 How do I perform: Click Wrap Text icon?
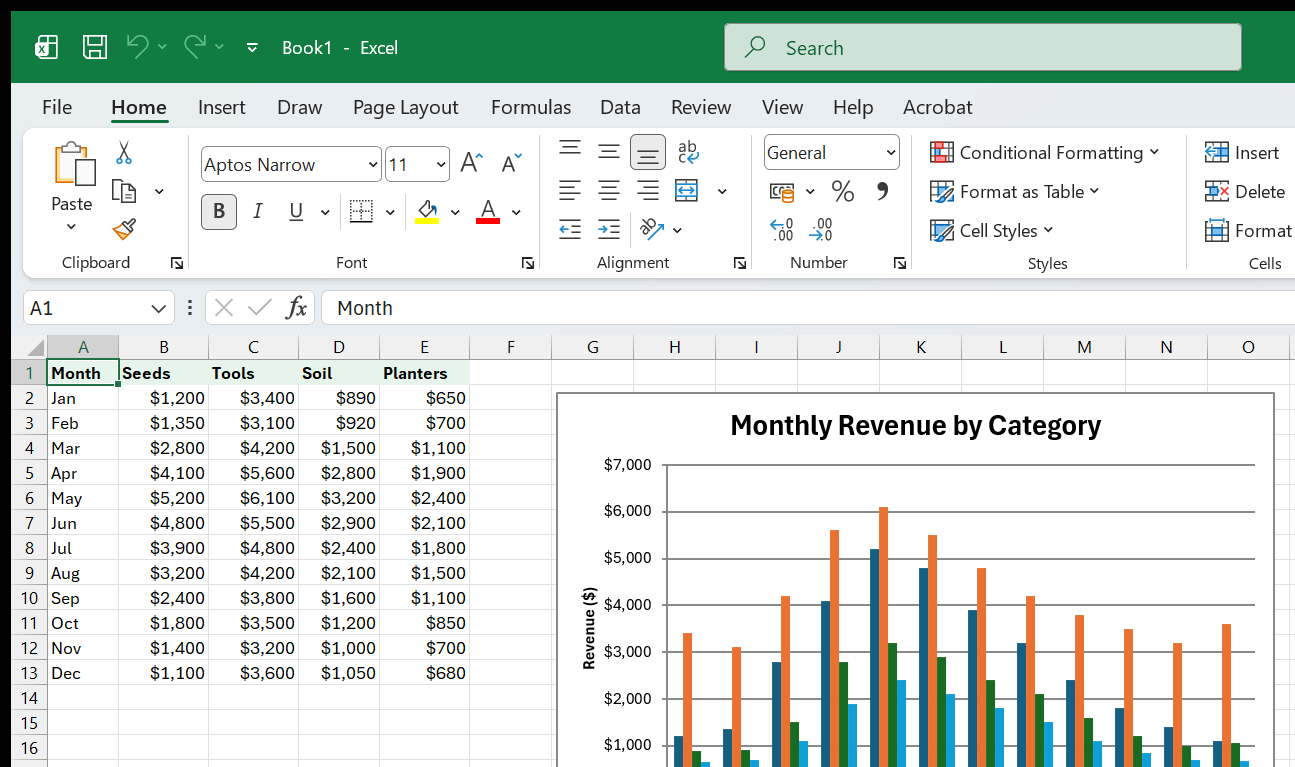pyautogui.click(x=688, y=152)
